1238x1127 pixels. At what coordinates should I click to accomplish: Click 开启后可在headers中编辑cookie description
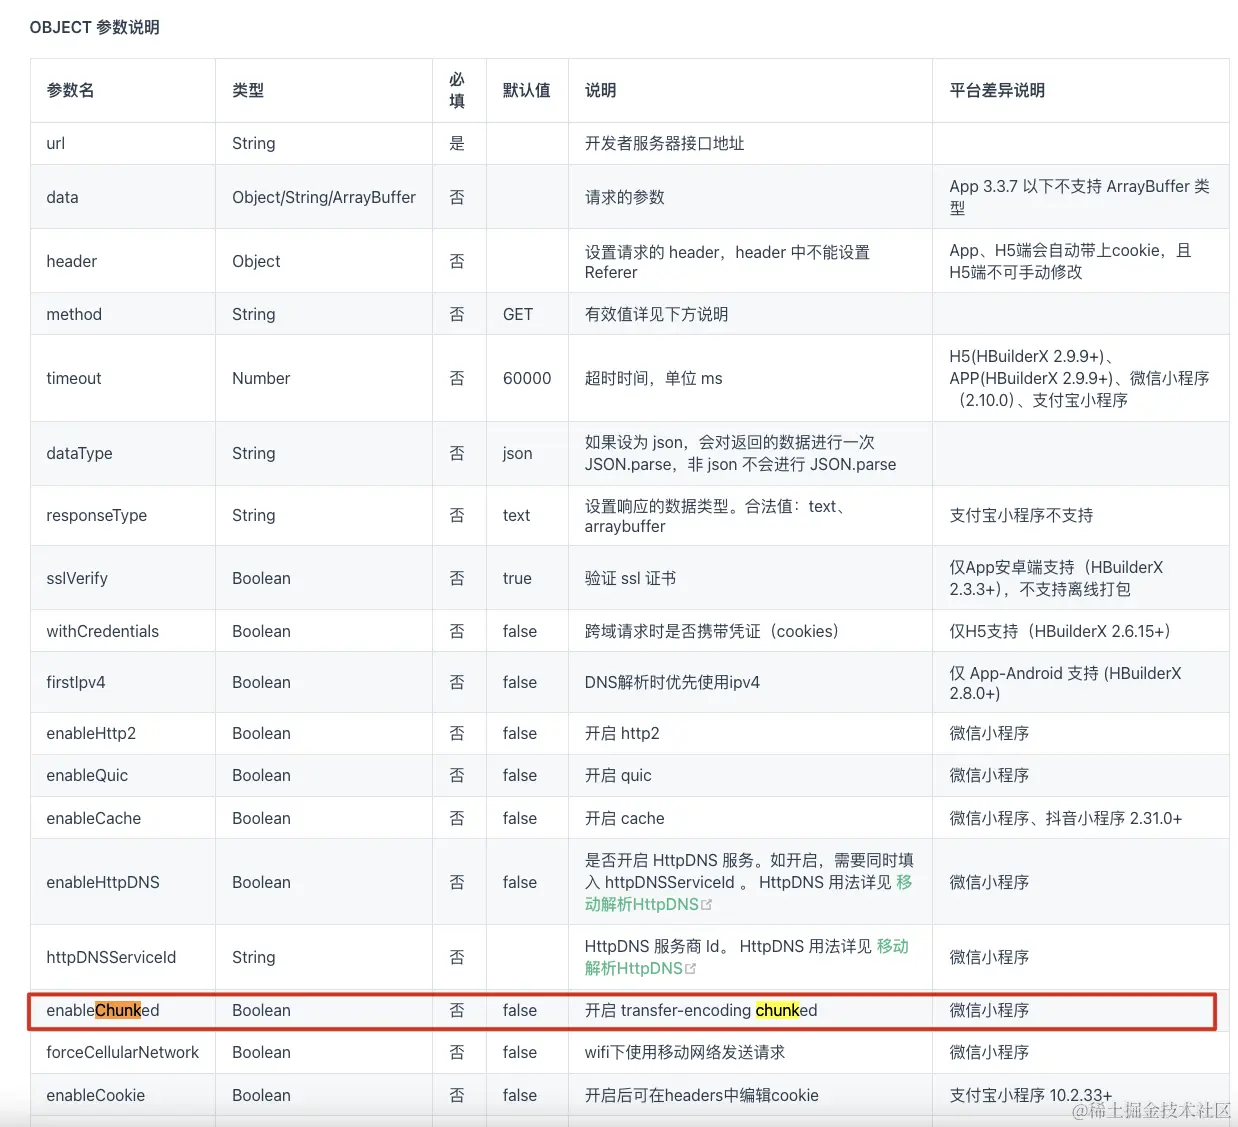tap(701, 1095)
